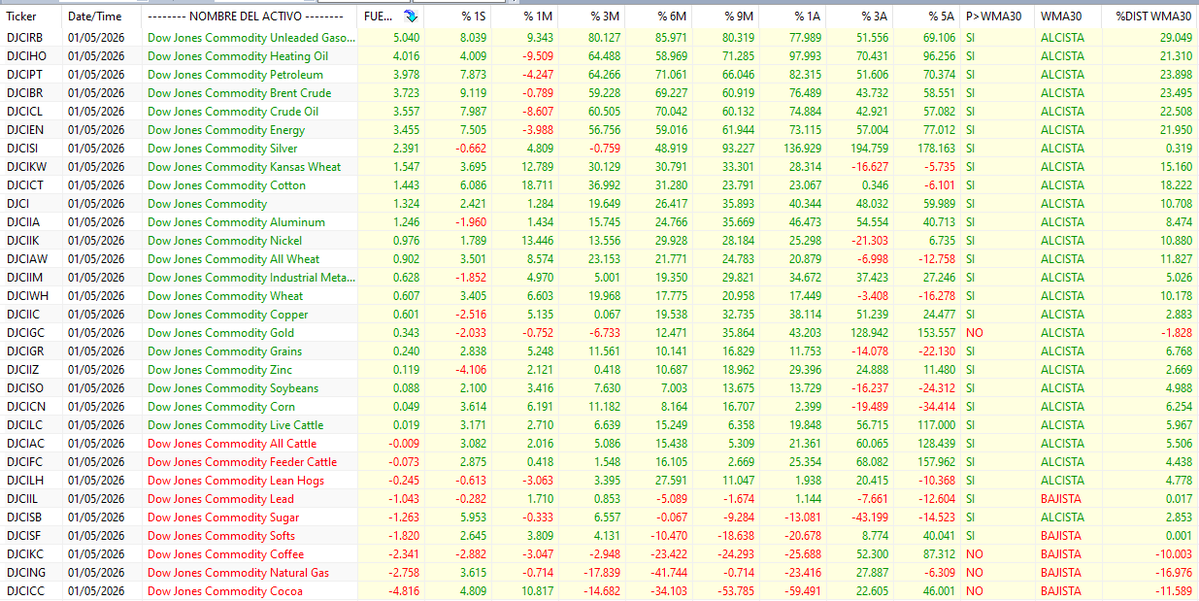
Task: Select Dow Jones Commodity Corn name
Action: [x=222, y=407]
